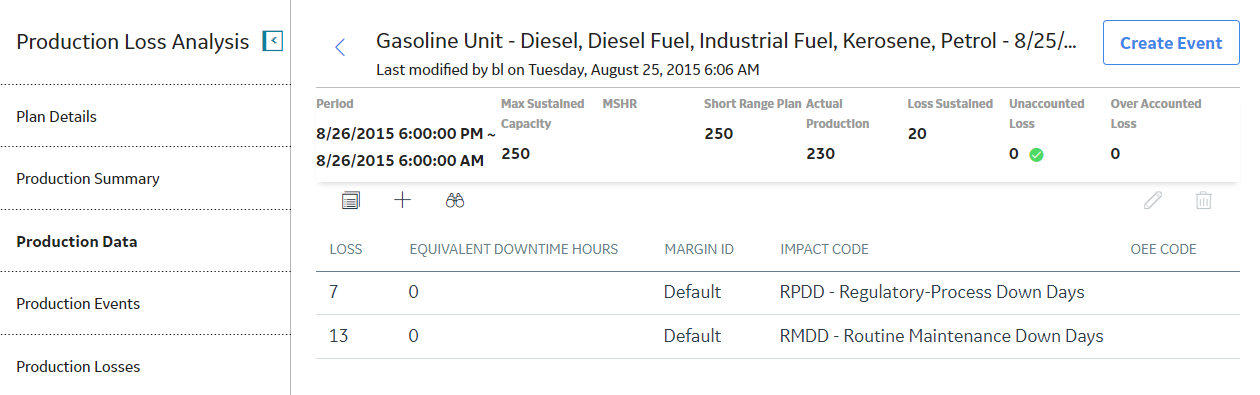Click the IMPACT CODE column header
This screenshot has width=1260, height=395.
click(824, 249)
